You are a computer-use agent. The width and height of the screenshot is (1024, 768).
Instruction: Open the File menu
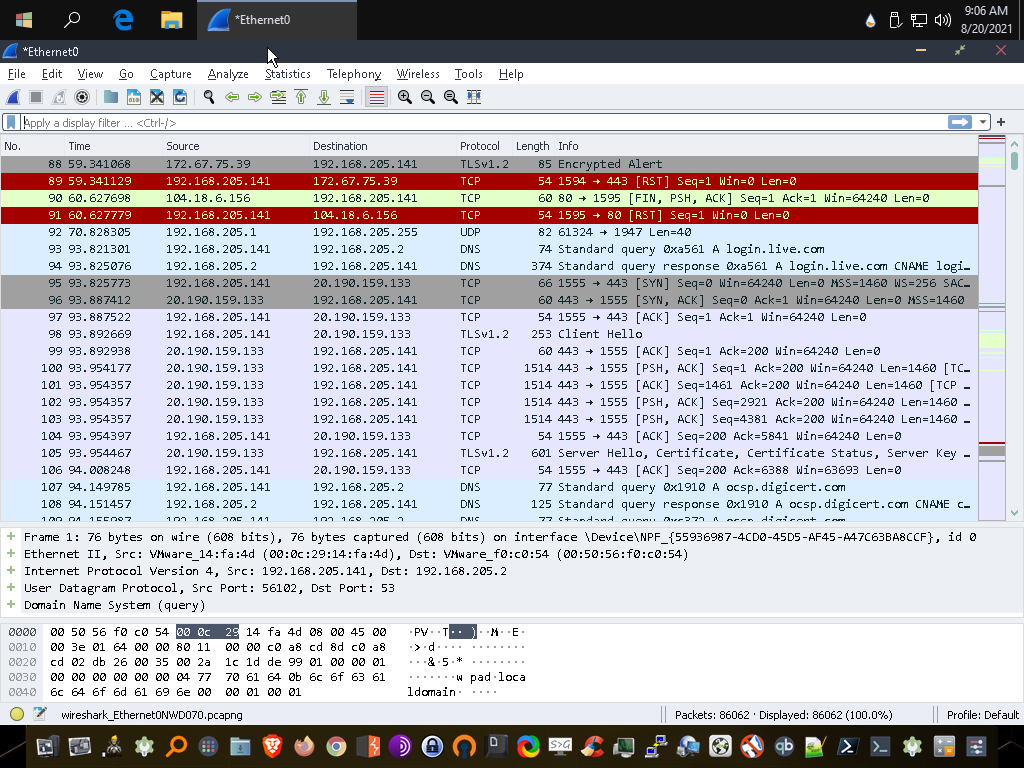(16, 74)
